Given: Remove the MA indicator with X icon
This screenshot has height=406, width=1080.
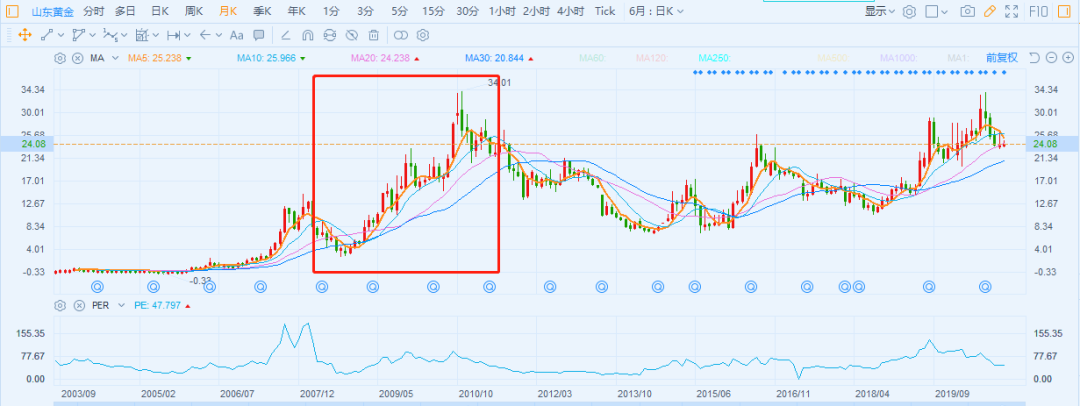Looking at the screenshot, I should point(78,58).
